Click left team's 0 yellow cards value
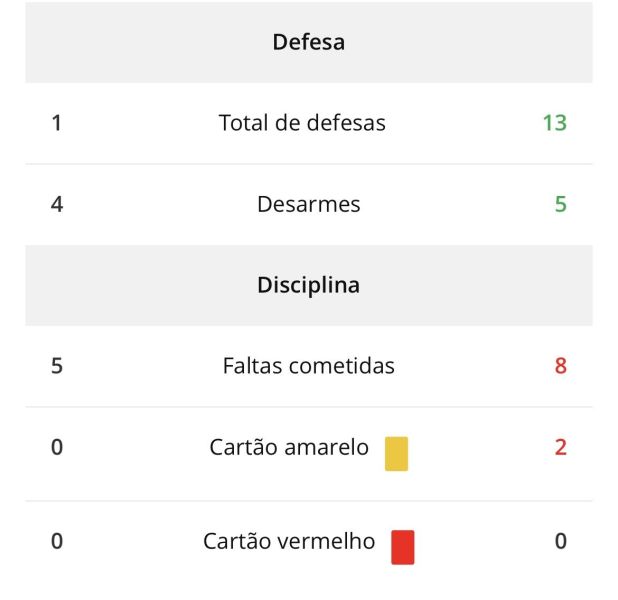 (56, 447)
